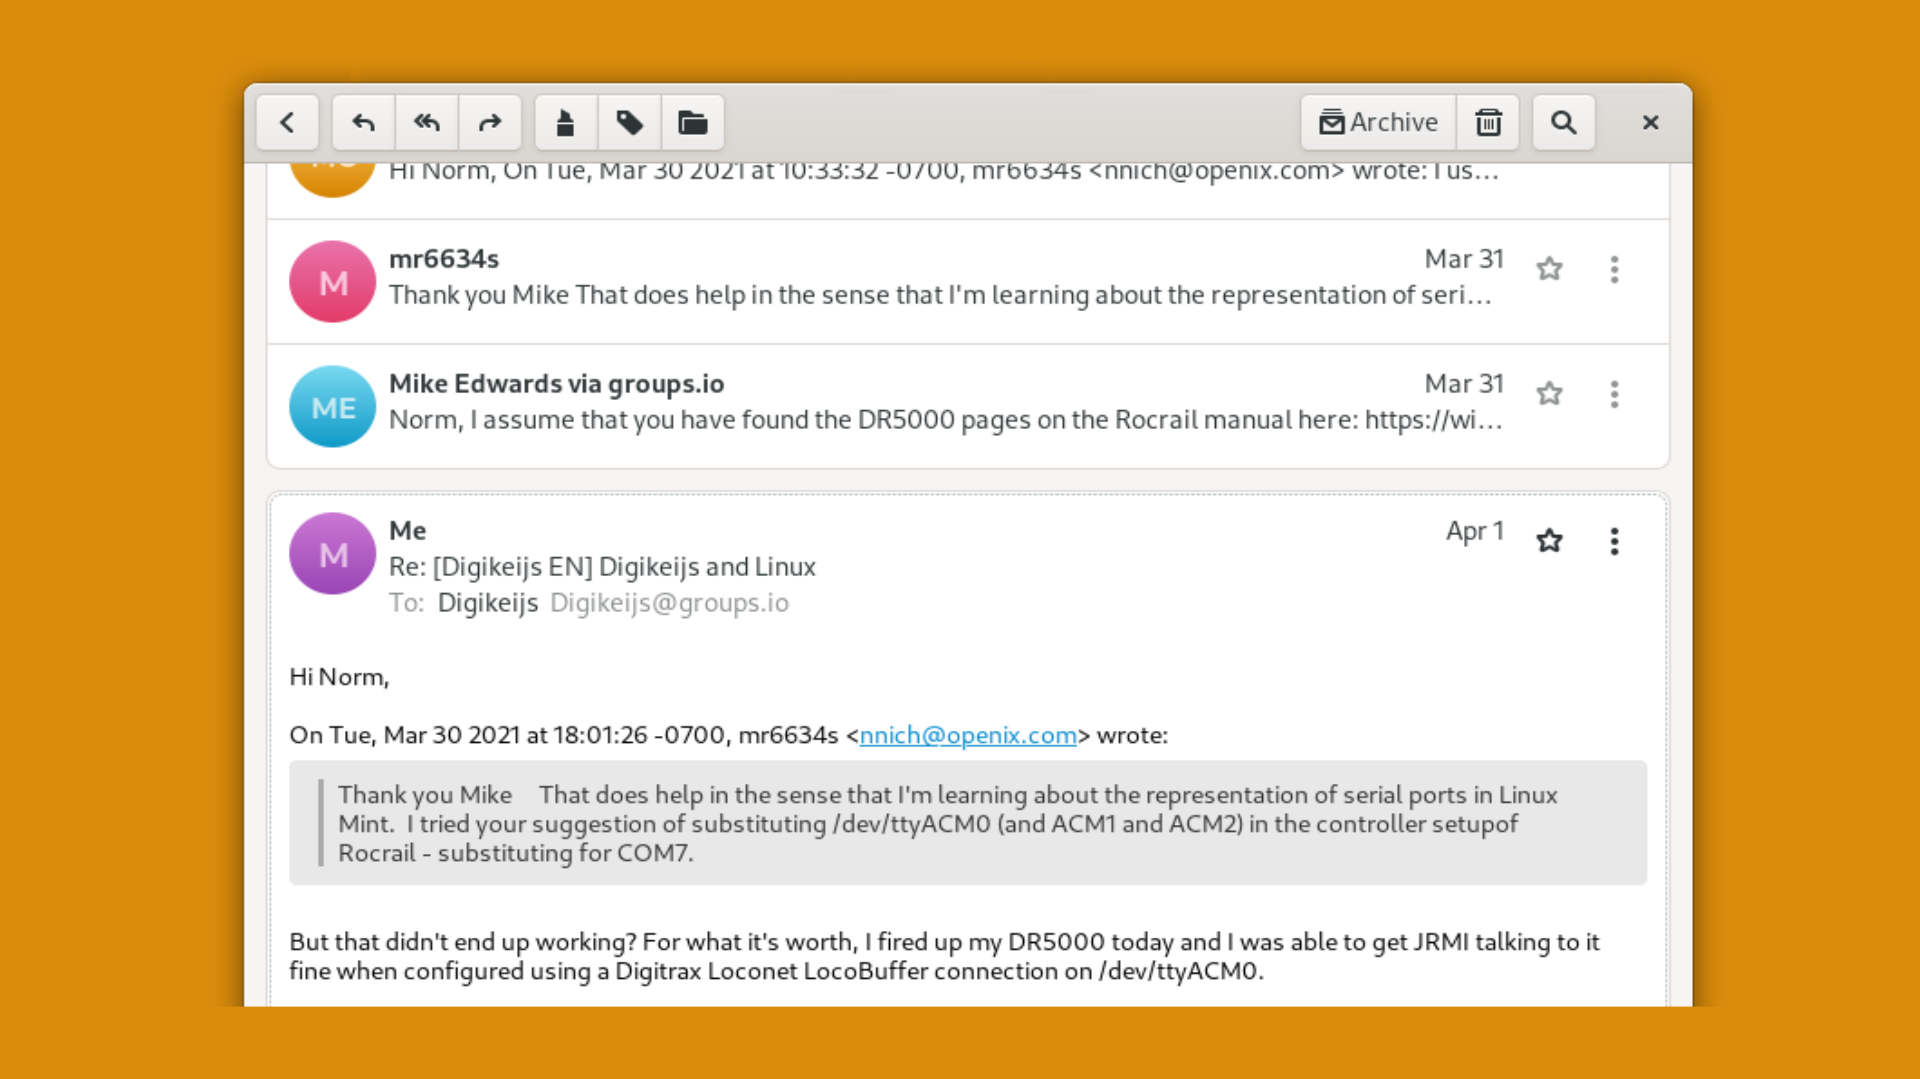Move conversation to folder
Screen dimensions: 1920x1079
click(693, 122)
